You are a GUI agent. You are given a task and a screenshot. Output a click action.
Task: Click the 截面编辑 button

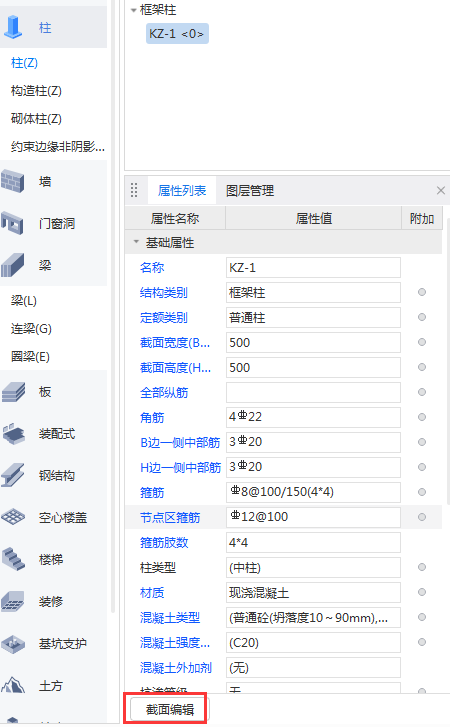(170, 709)
